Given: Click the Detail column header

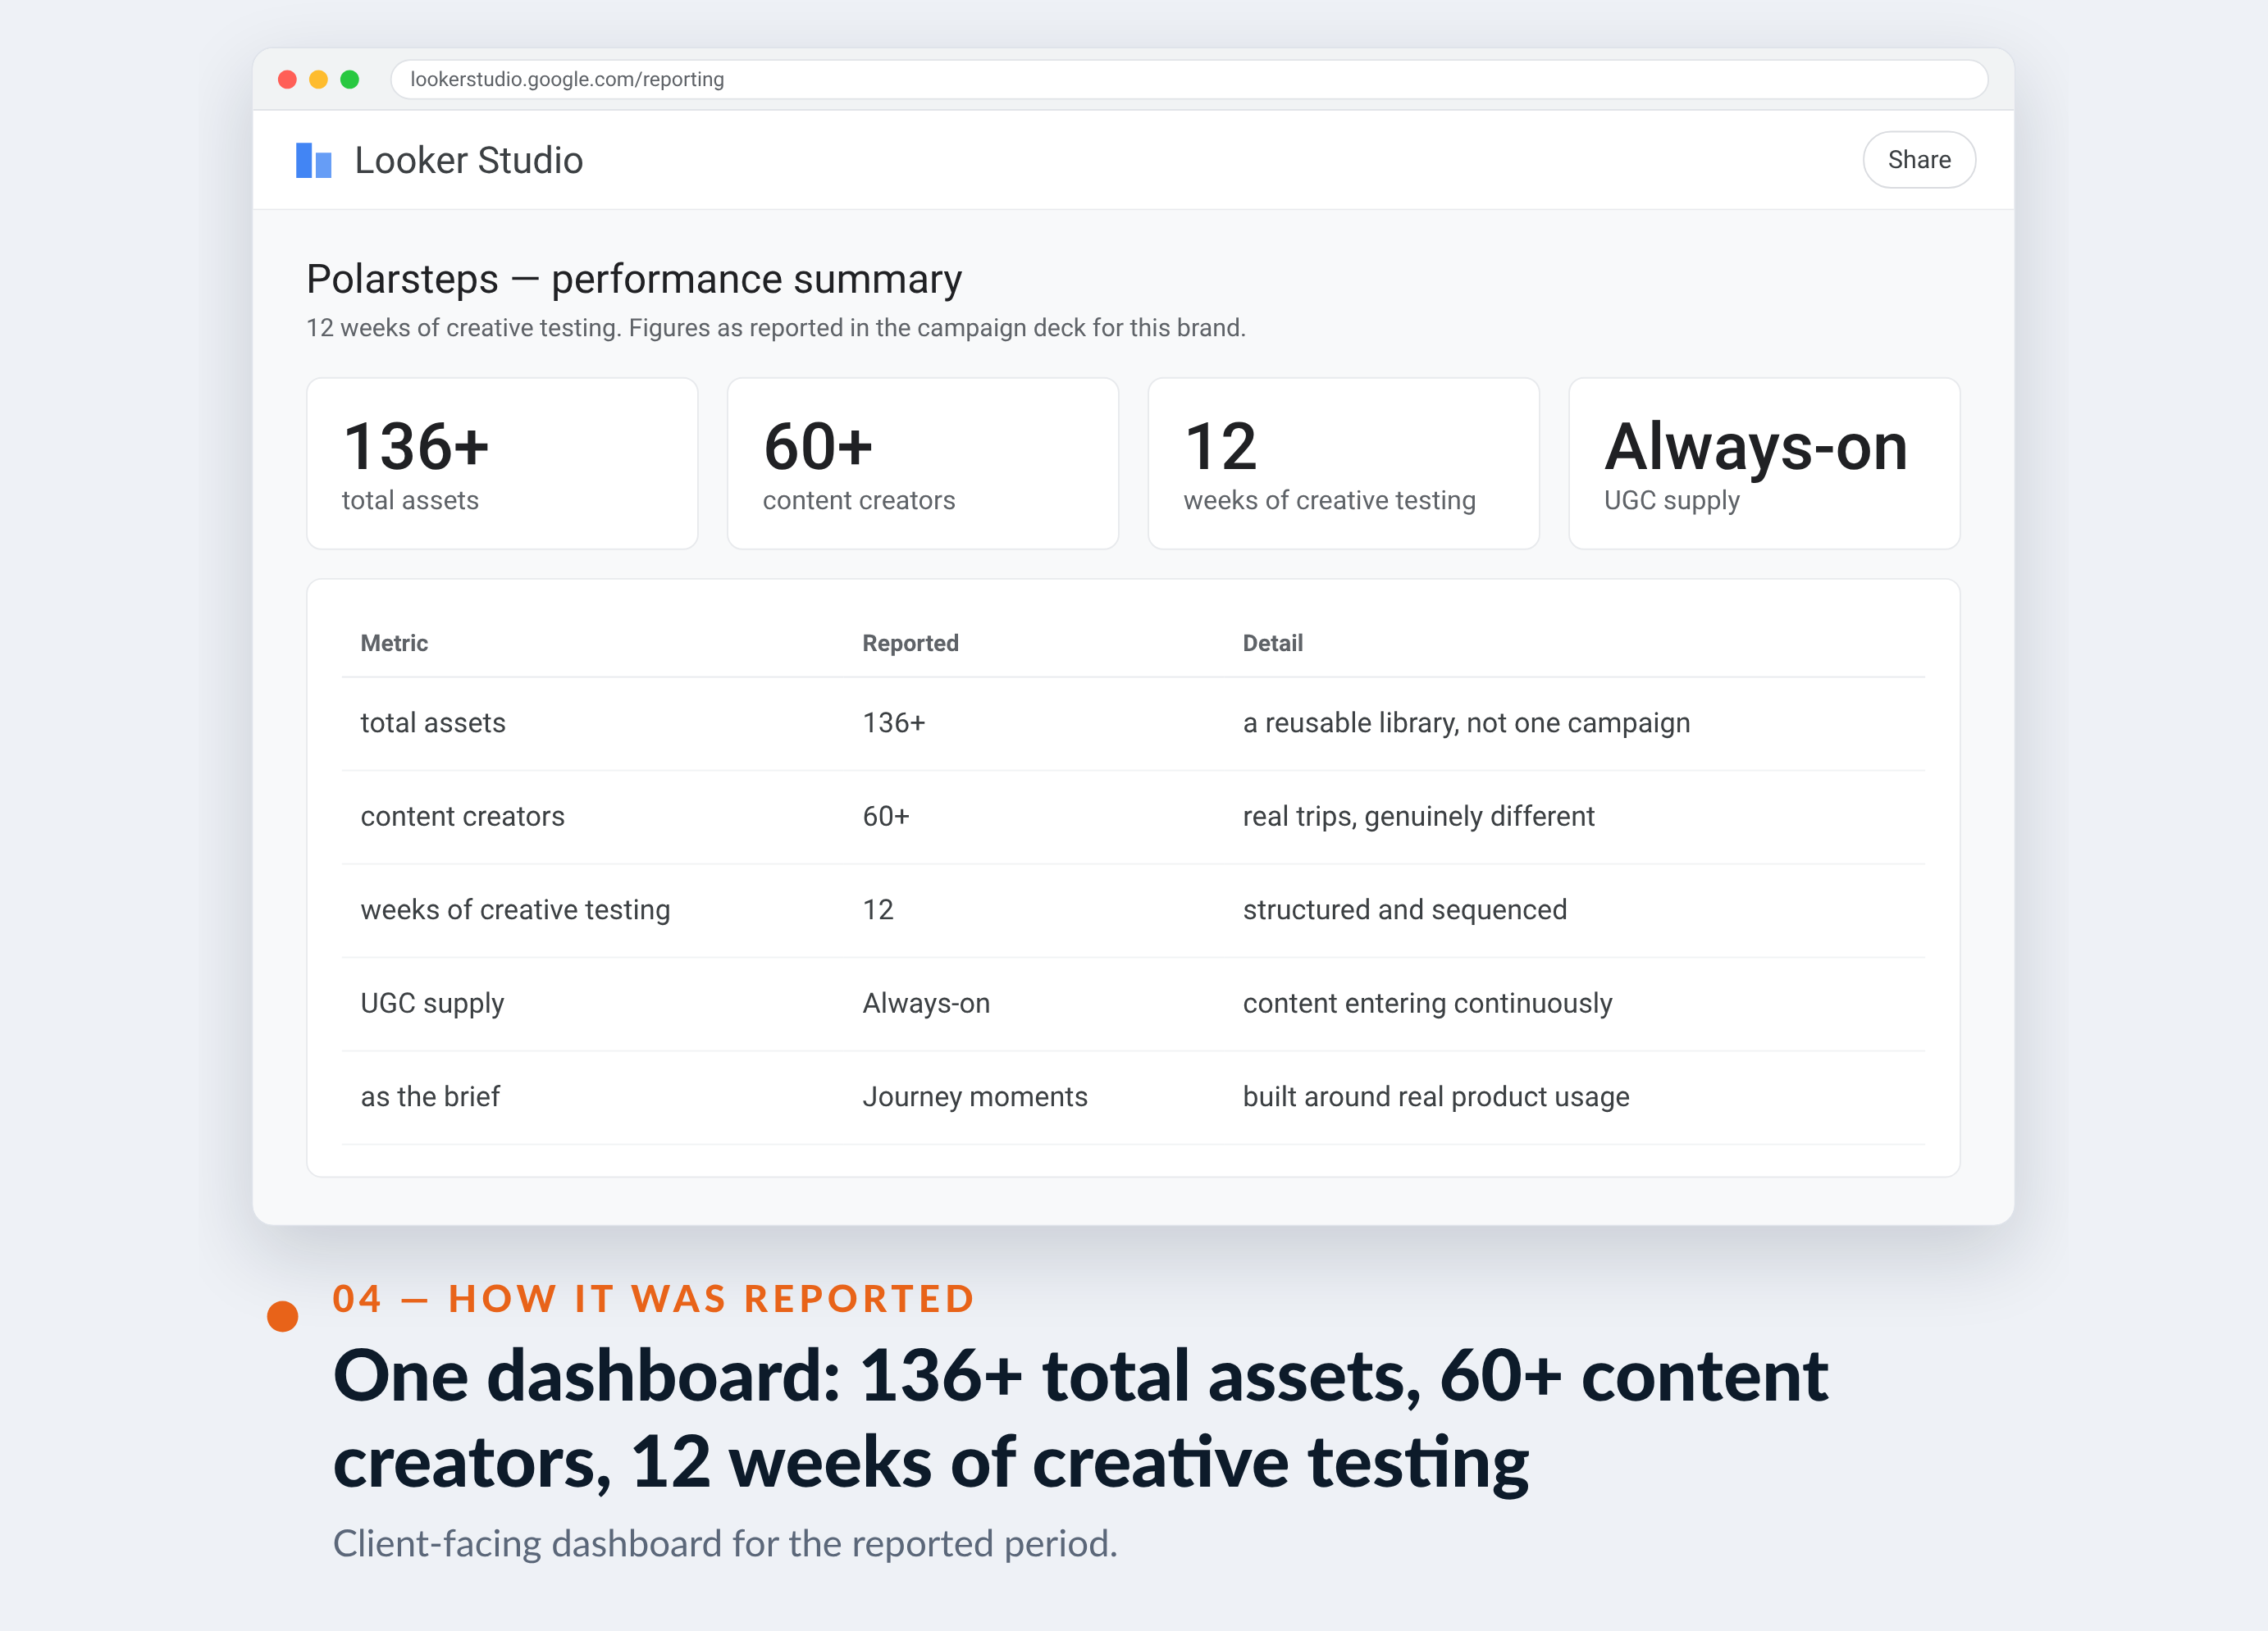Looking at the screenshot, I should [x=1272, y=643].
